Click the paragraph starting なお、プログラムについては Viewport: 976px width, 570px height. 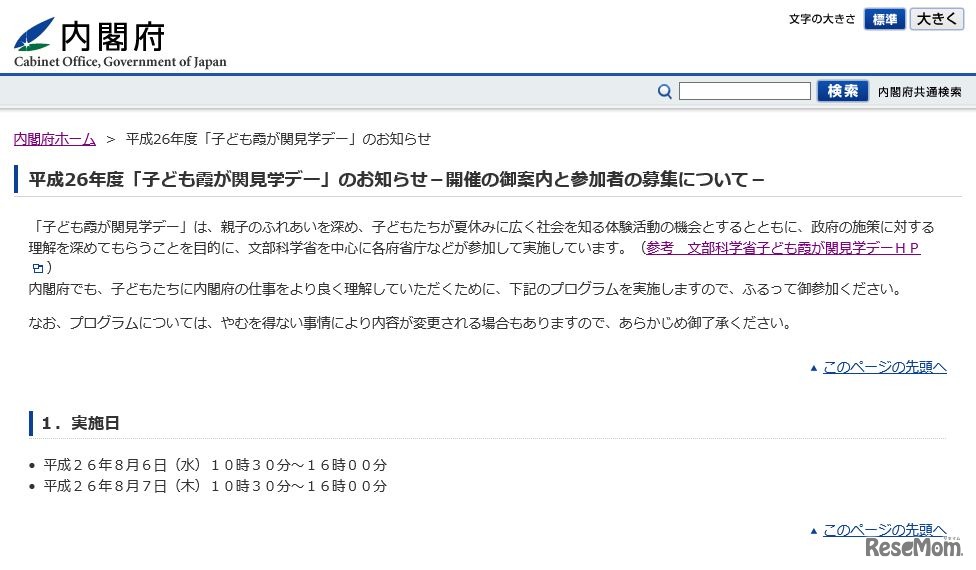[x=410, y=323]
